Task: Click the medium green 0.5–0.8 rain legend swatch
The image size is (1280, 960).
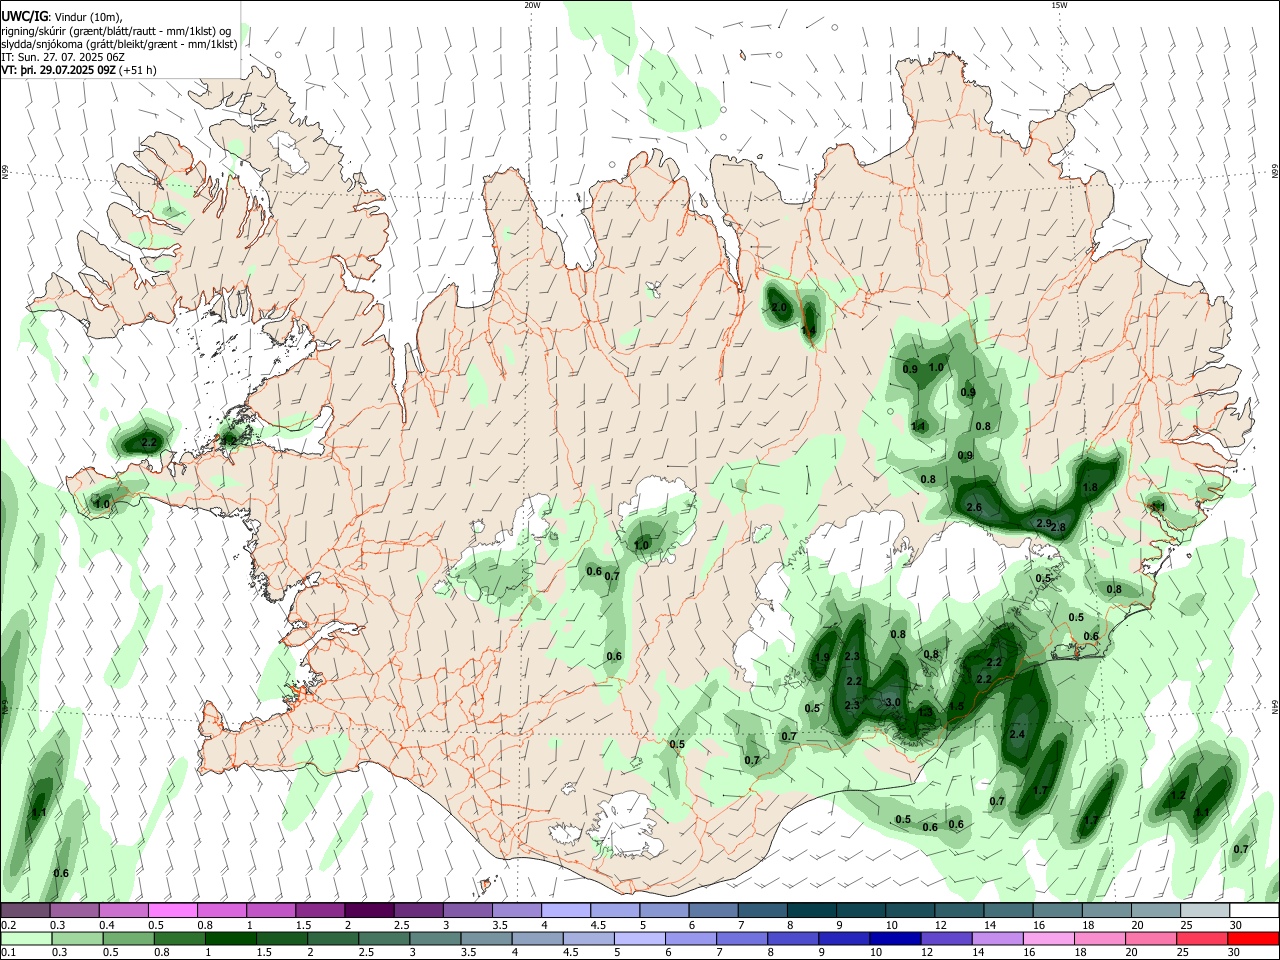Action: 127,939
